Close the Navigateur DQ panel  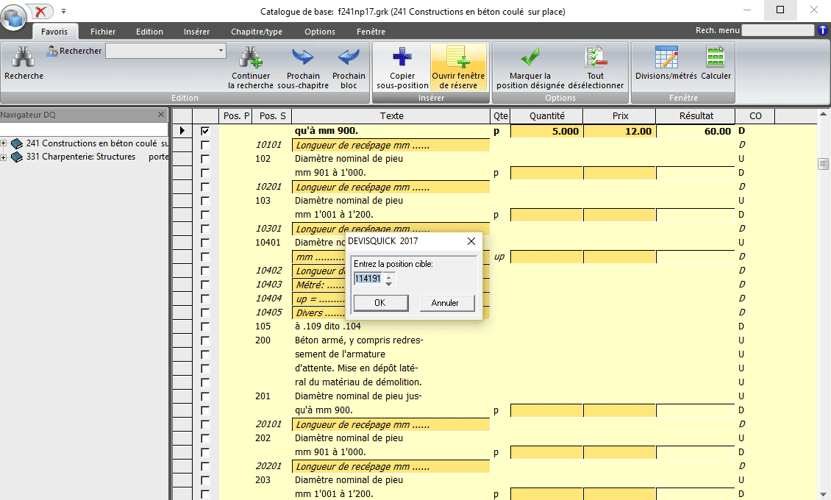point(161,115)
